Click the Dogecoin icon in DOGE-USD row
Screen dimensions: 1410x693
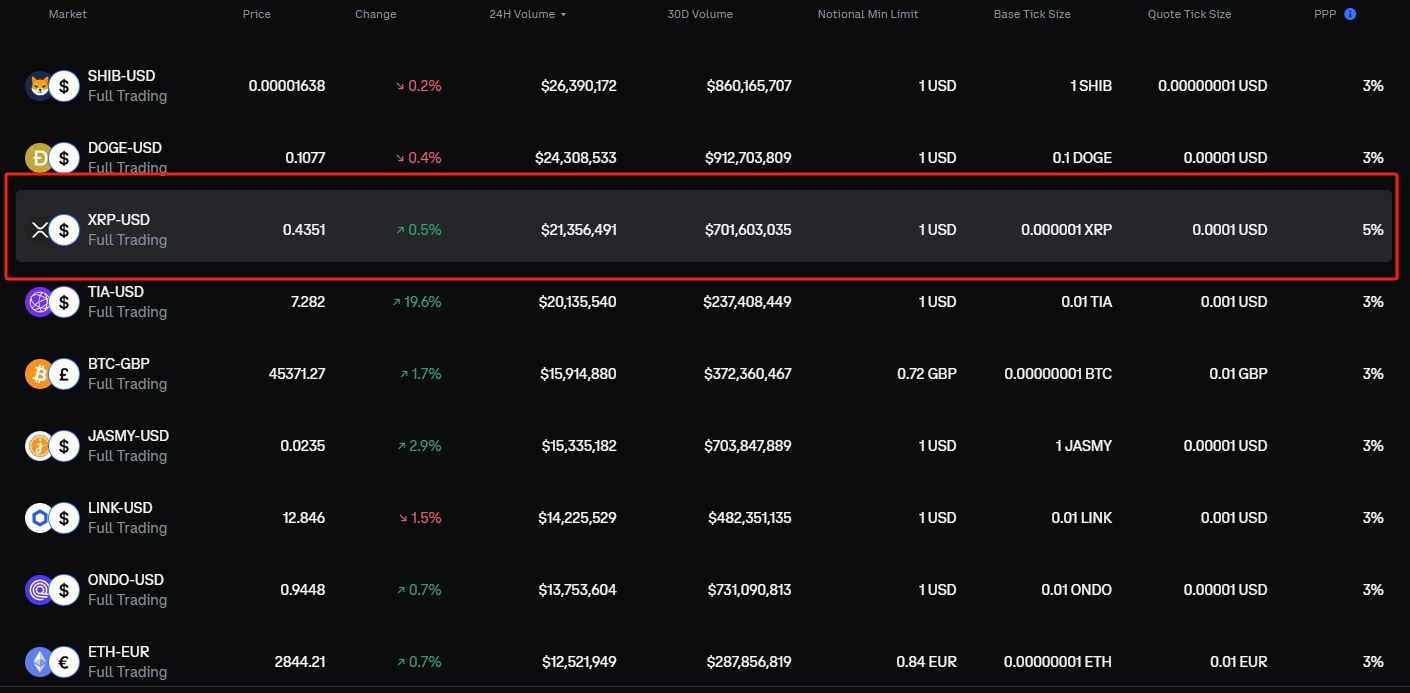38,158
